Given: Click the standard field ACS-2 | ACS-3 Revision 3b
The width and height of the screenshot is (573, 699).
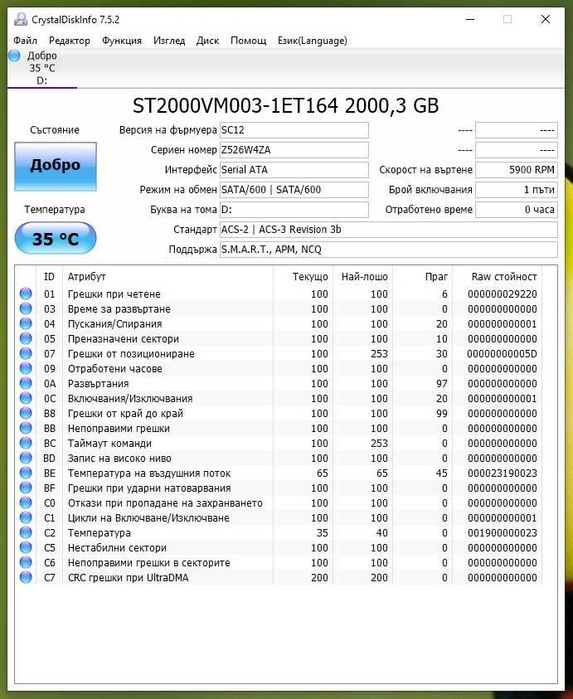Looking at the screenshot, I should tap(388, 230).
